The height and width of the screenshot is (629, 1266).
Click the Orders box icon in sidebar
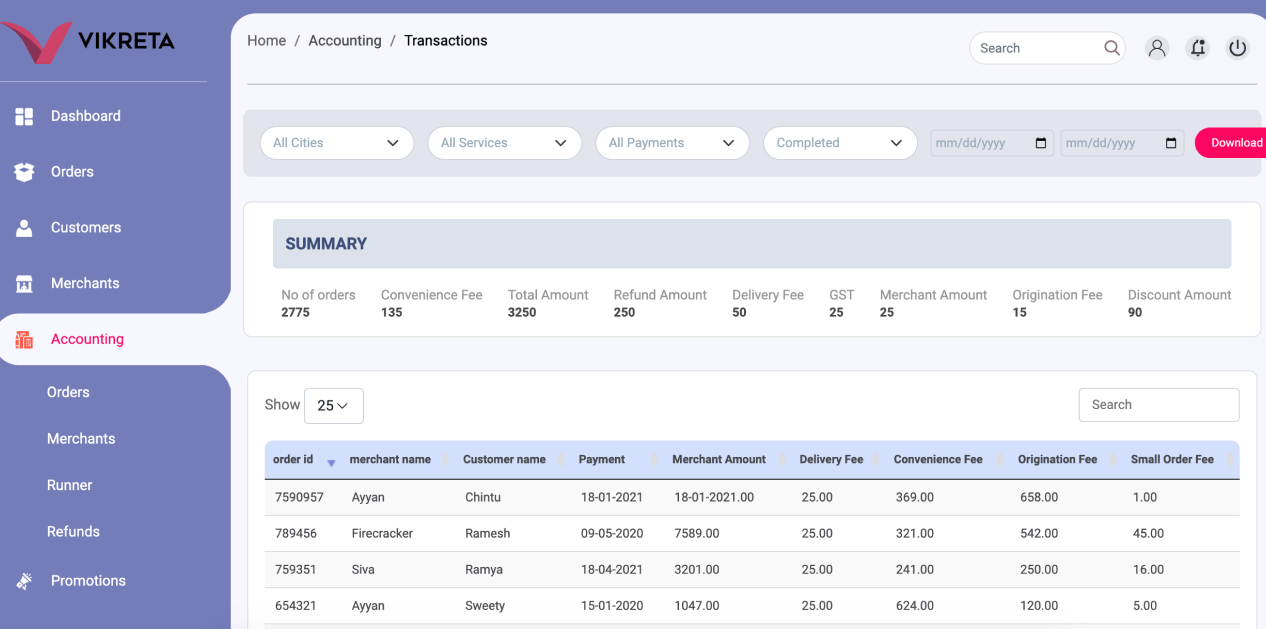pyautogui.click(x=24, y=172)
